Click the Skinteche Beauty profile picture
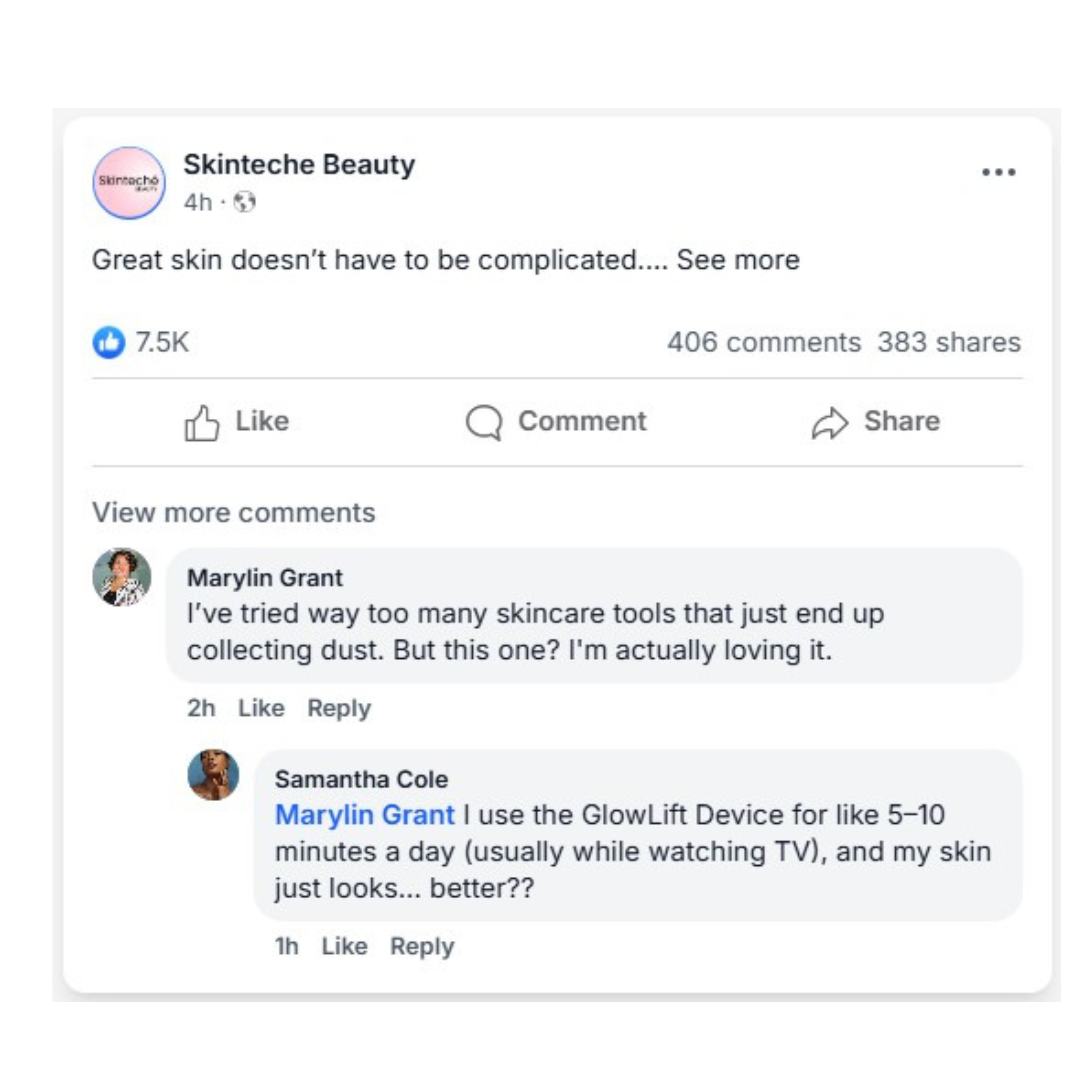The image size is (1080, 1080). (x=129, y=183)
